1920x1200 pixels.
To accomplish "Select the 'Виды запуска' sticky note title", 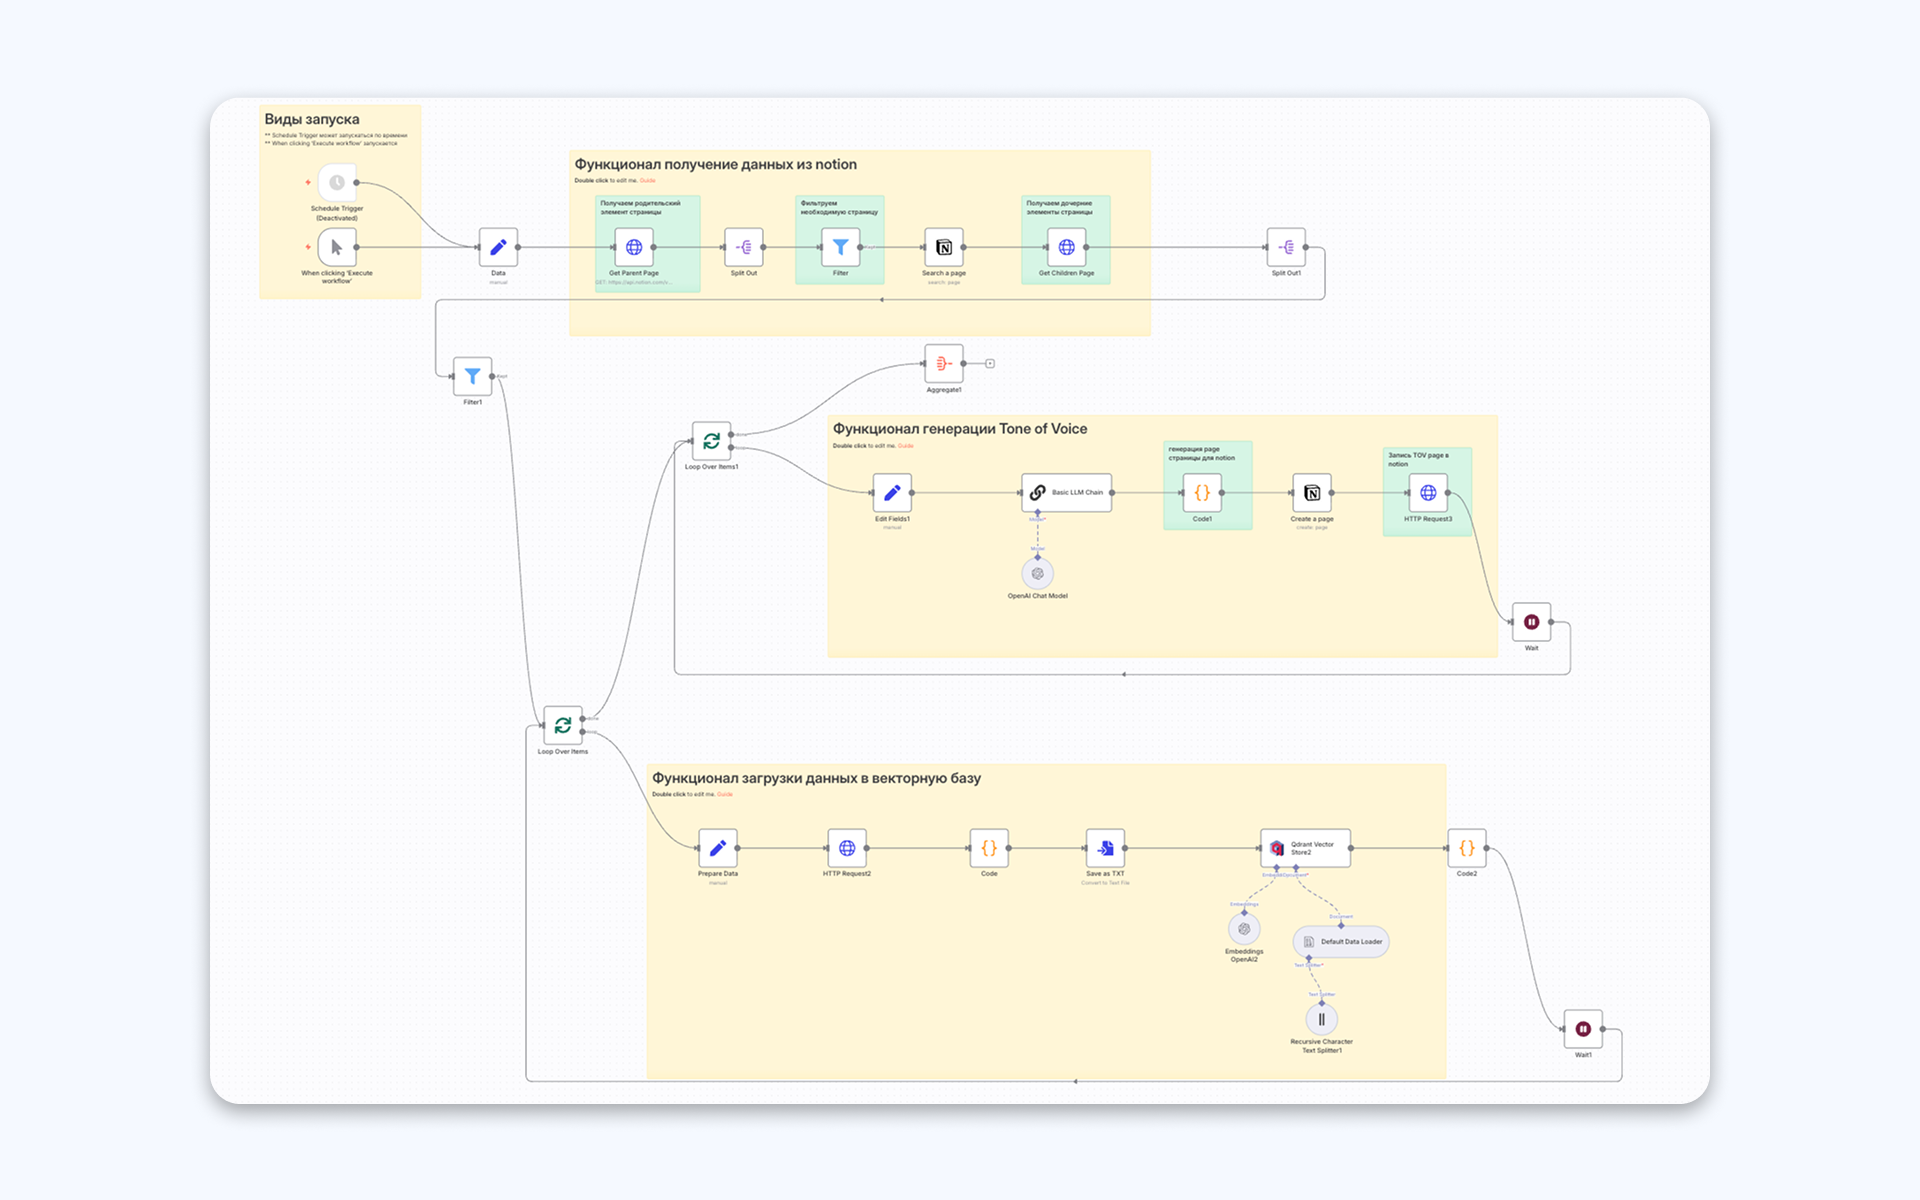I will click(x=312, y=119).
